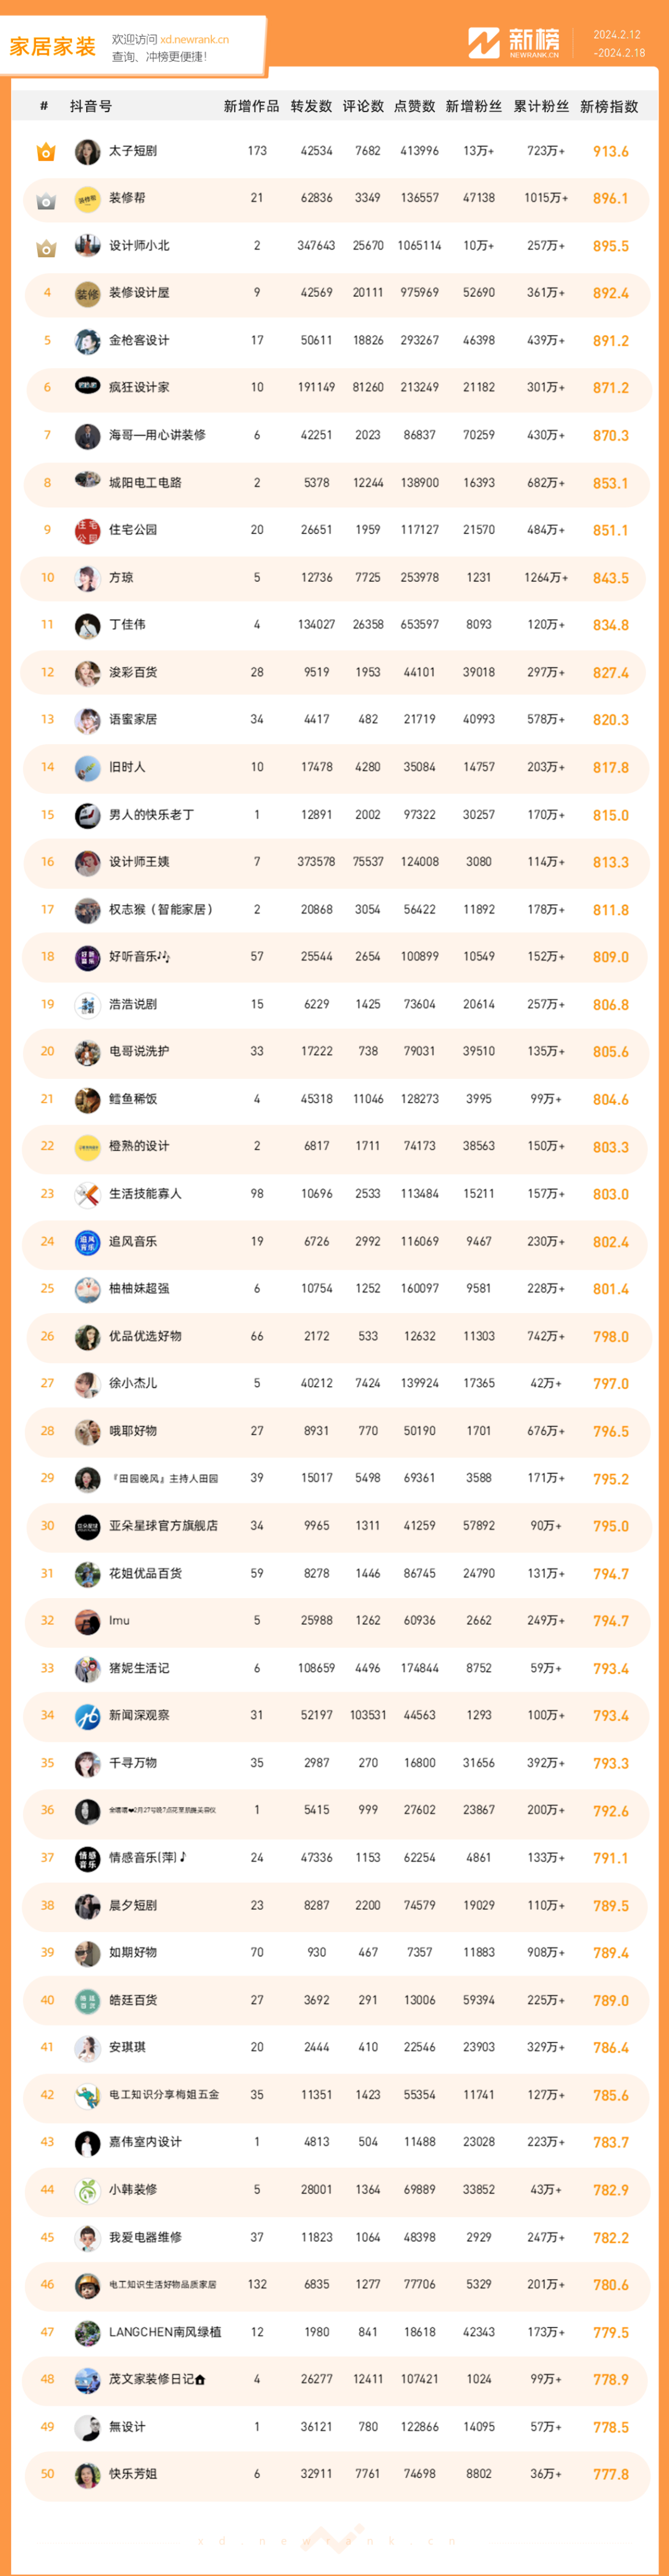Click the bronze crown icon for rank three
This screenshot has height=2576, width=669.
click(46, 247)
